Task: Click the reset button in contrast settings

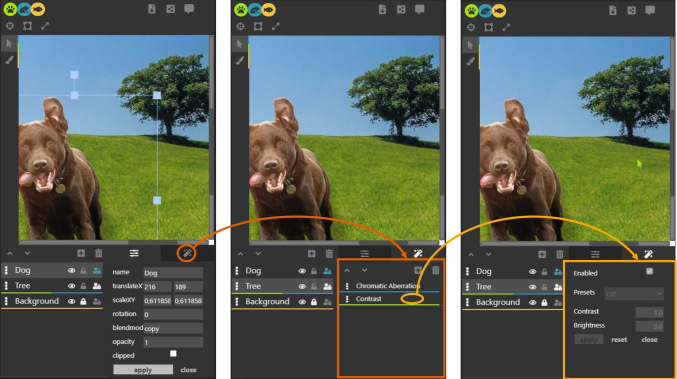Action: [619, 340]
